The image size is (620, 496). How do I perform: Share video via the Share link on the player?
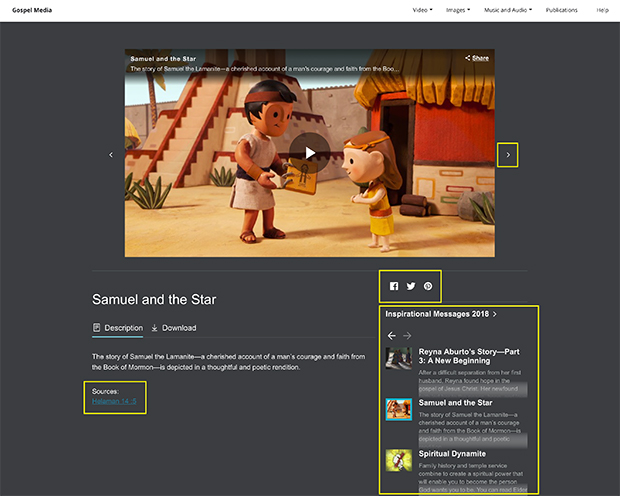tap(477, 58)
